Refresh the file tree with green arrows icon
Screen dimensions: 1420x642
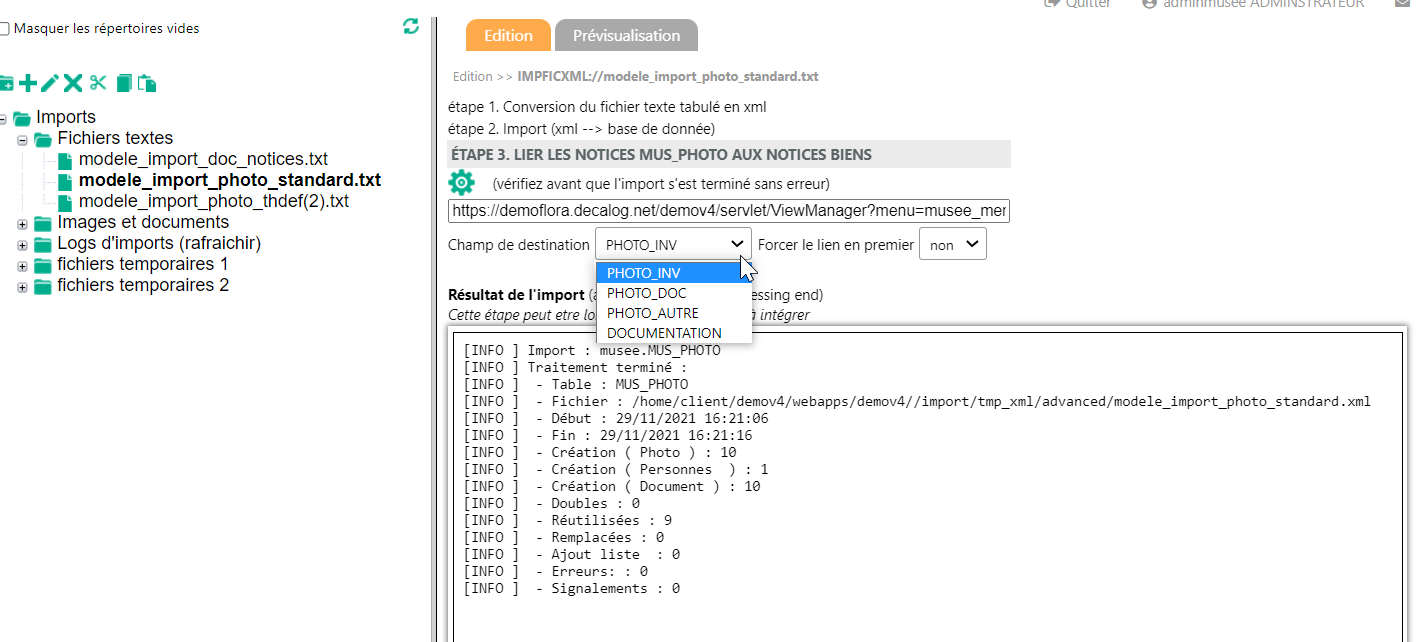point(411,27)
